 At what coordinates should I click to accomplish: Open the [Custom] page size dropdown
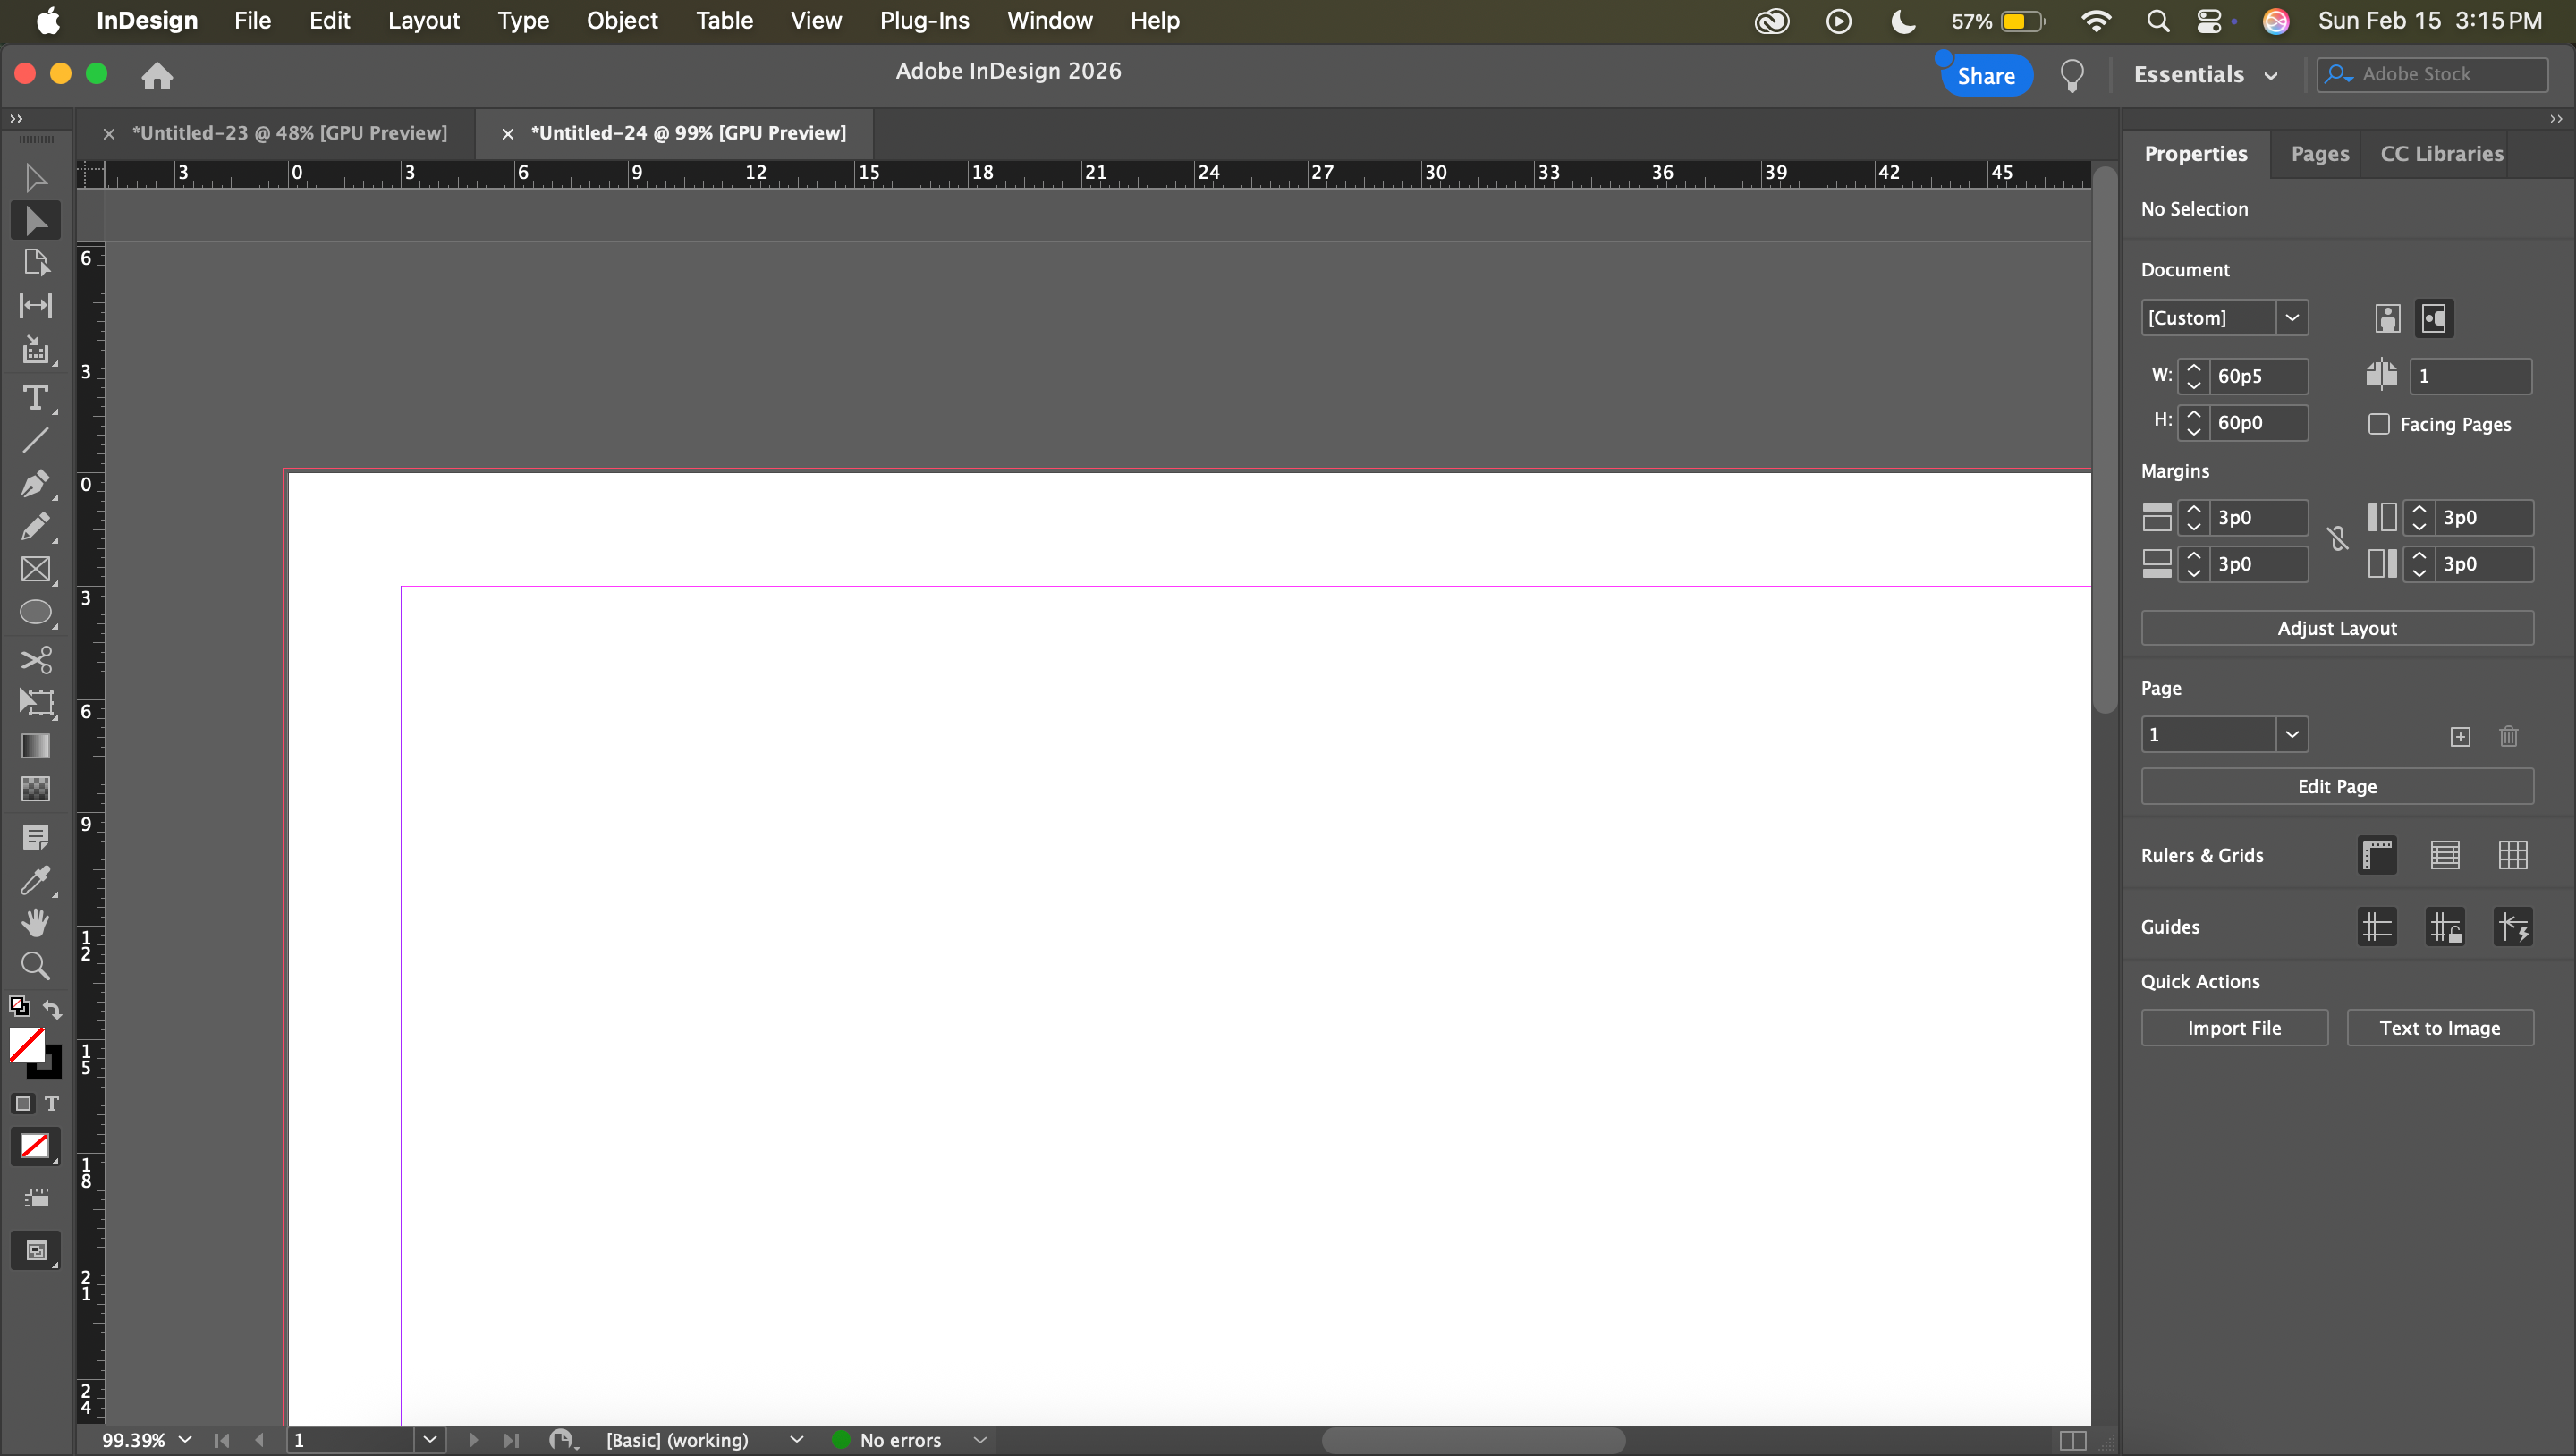coord(2291,318)
